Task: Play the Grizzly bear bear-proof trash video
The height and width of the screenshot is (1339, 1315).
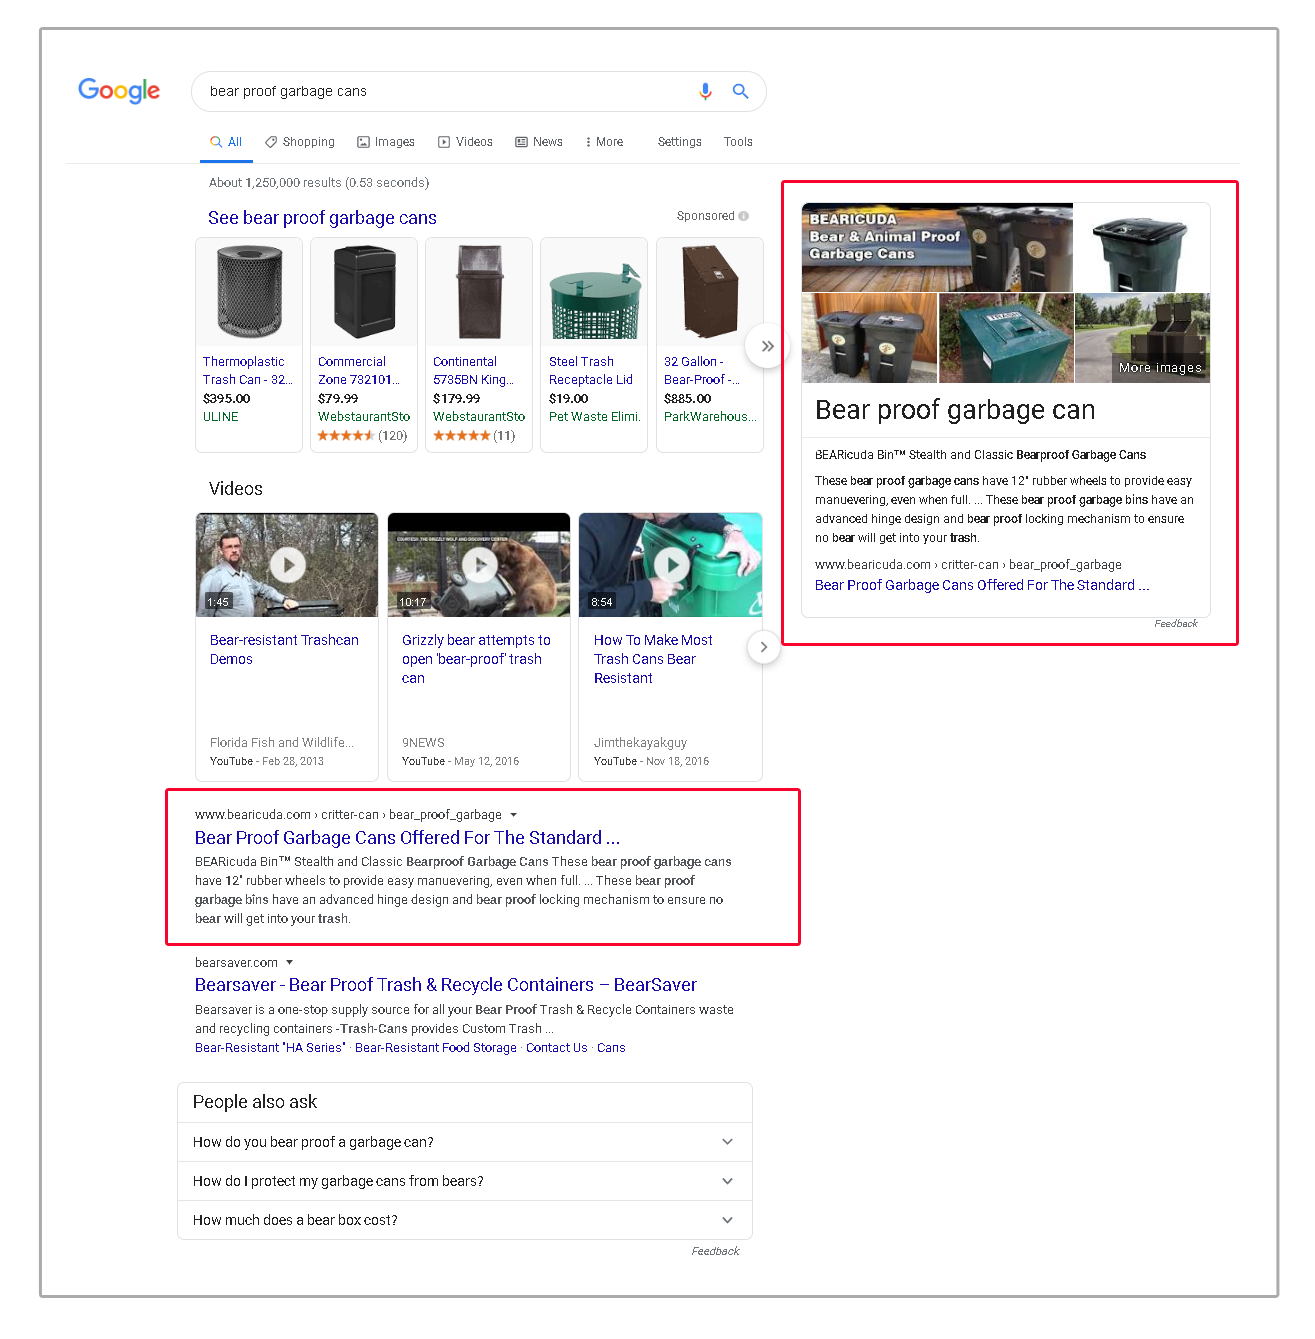Action: 479,565
